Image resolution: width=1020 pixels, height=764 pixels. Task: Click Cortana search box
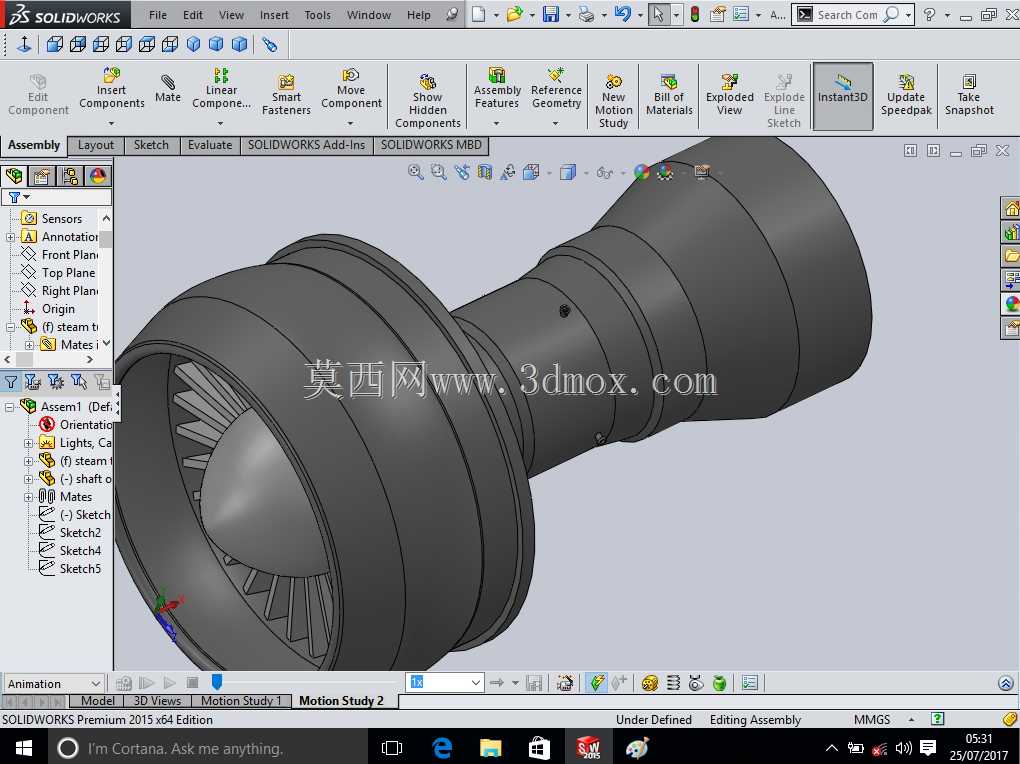[208, 748]
